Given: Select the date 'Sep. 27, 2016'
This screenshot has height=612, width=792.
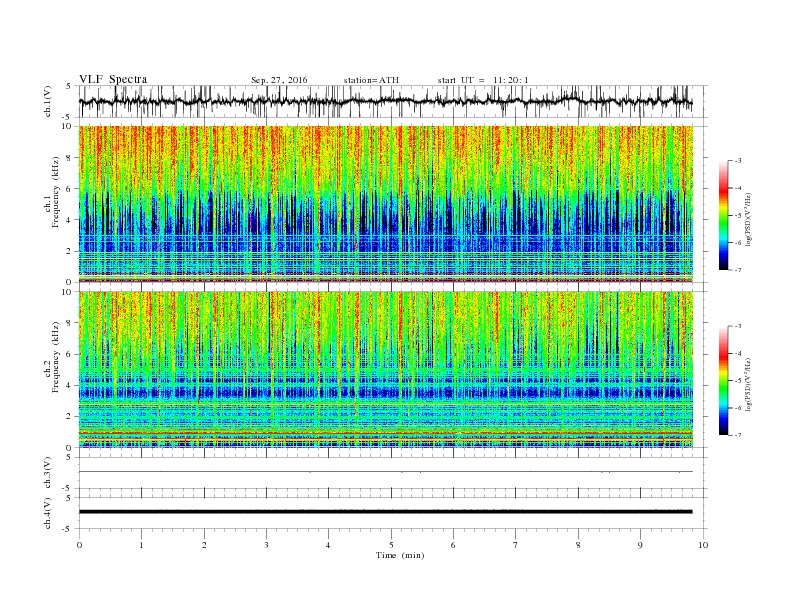Looking at the screenshot, I should [279, 80].
